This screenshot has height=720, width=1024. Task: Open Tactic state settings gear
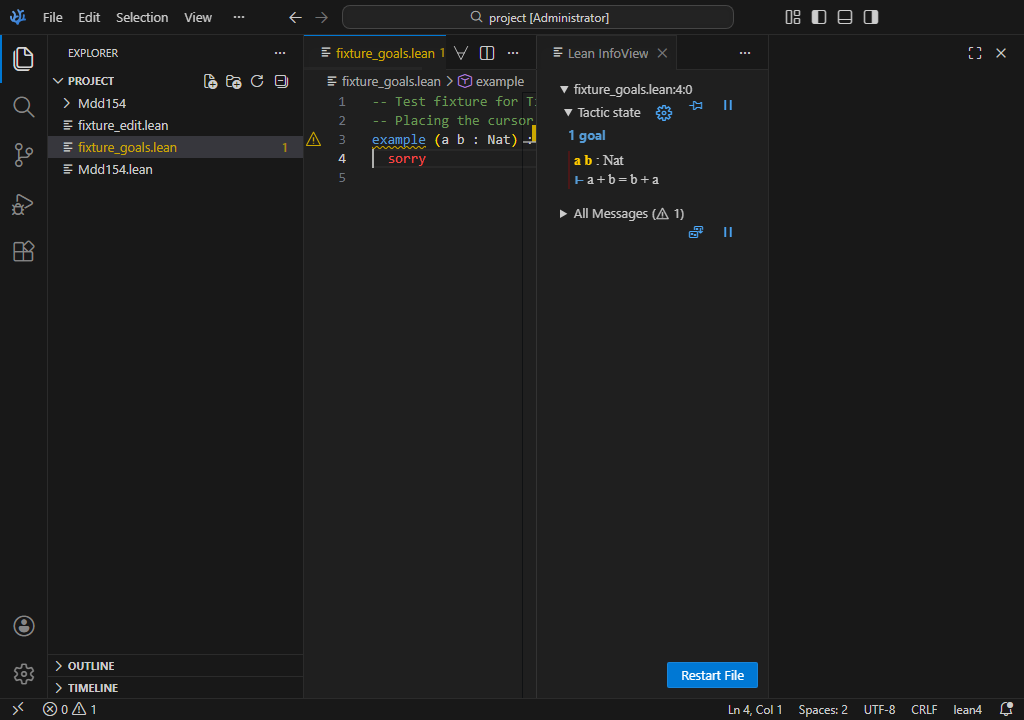tap(663, 113)
